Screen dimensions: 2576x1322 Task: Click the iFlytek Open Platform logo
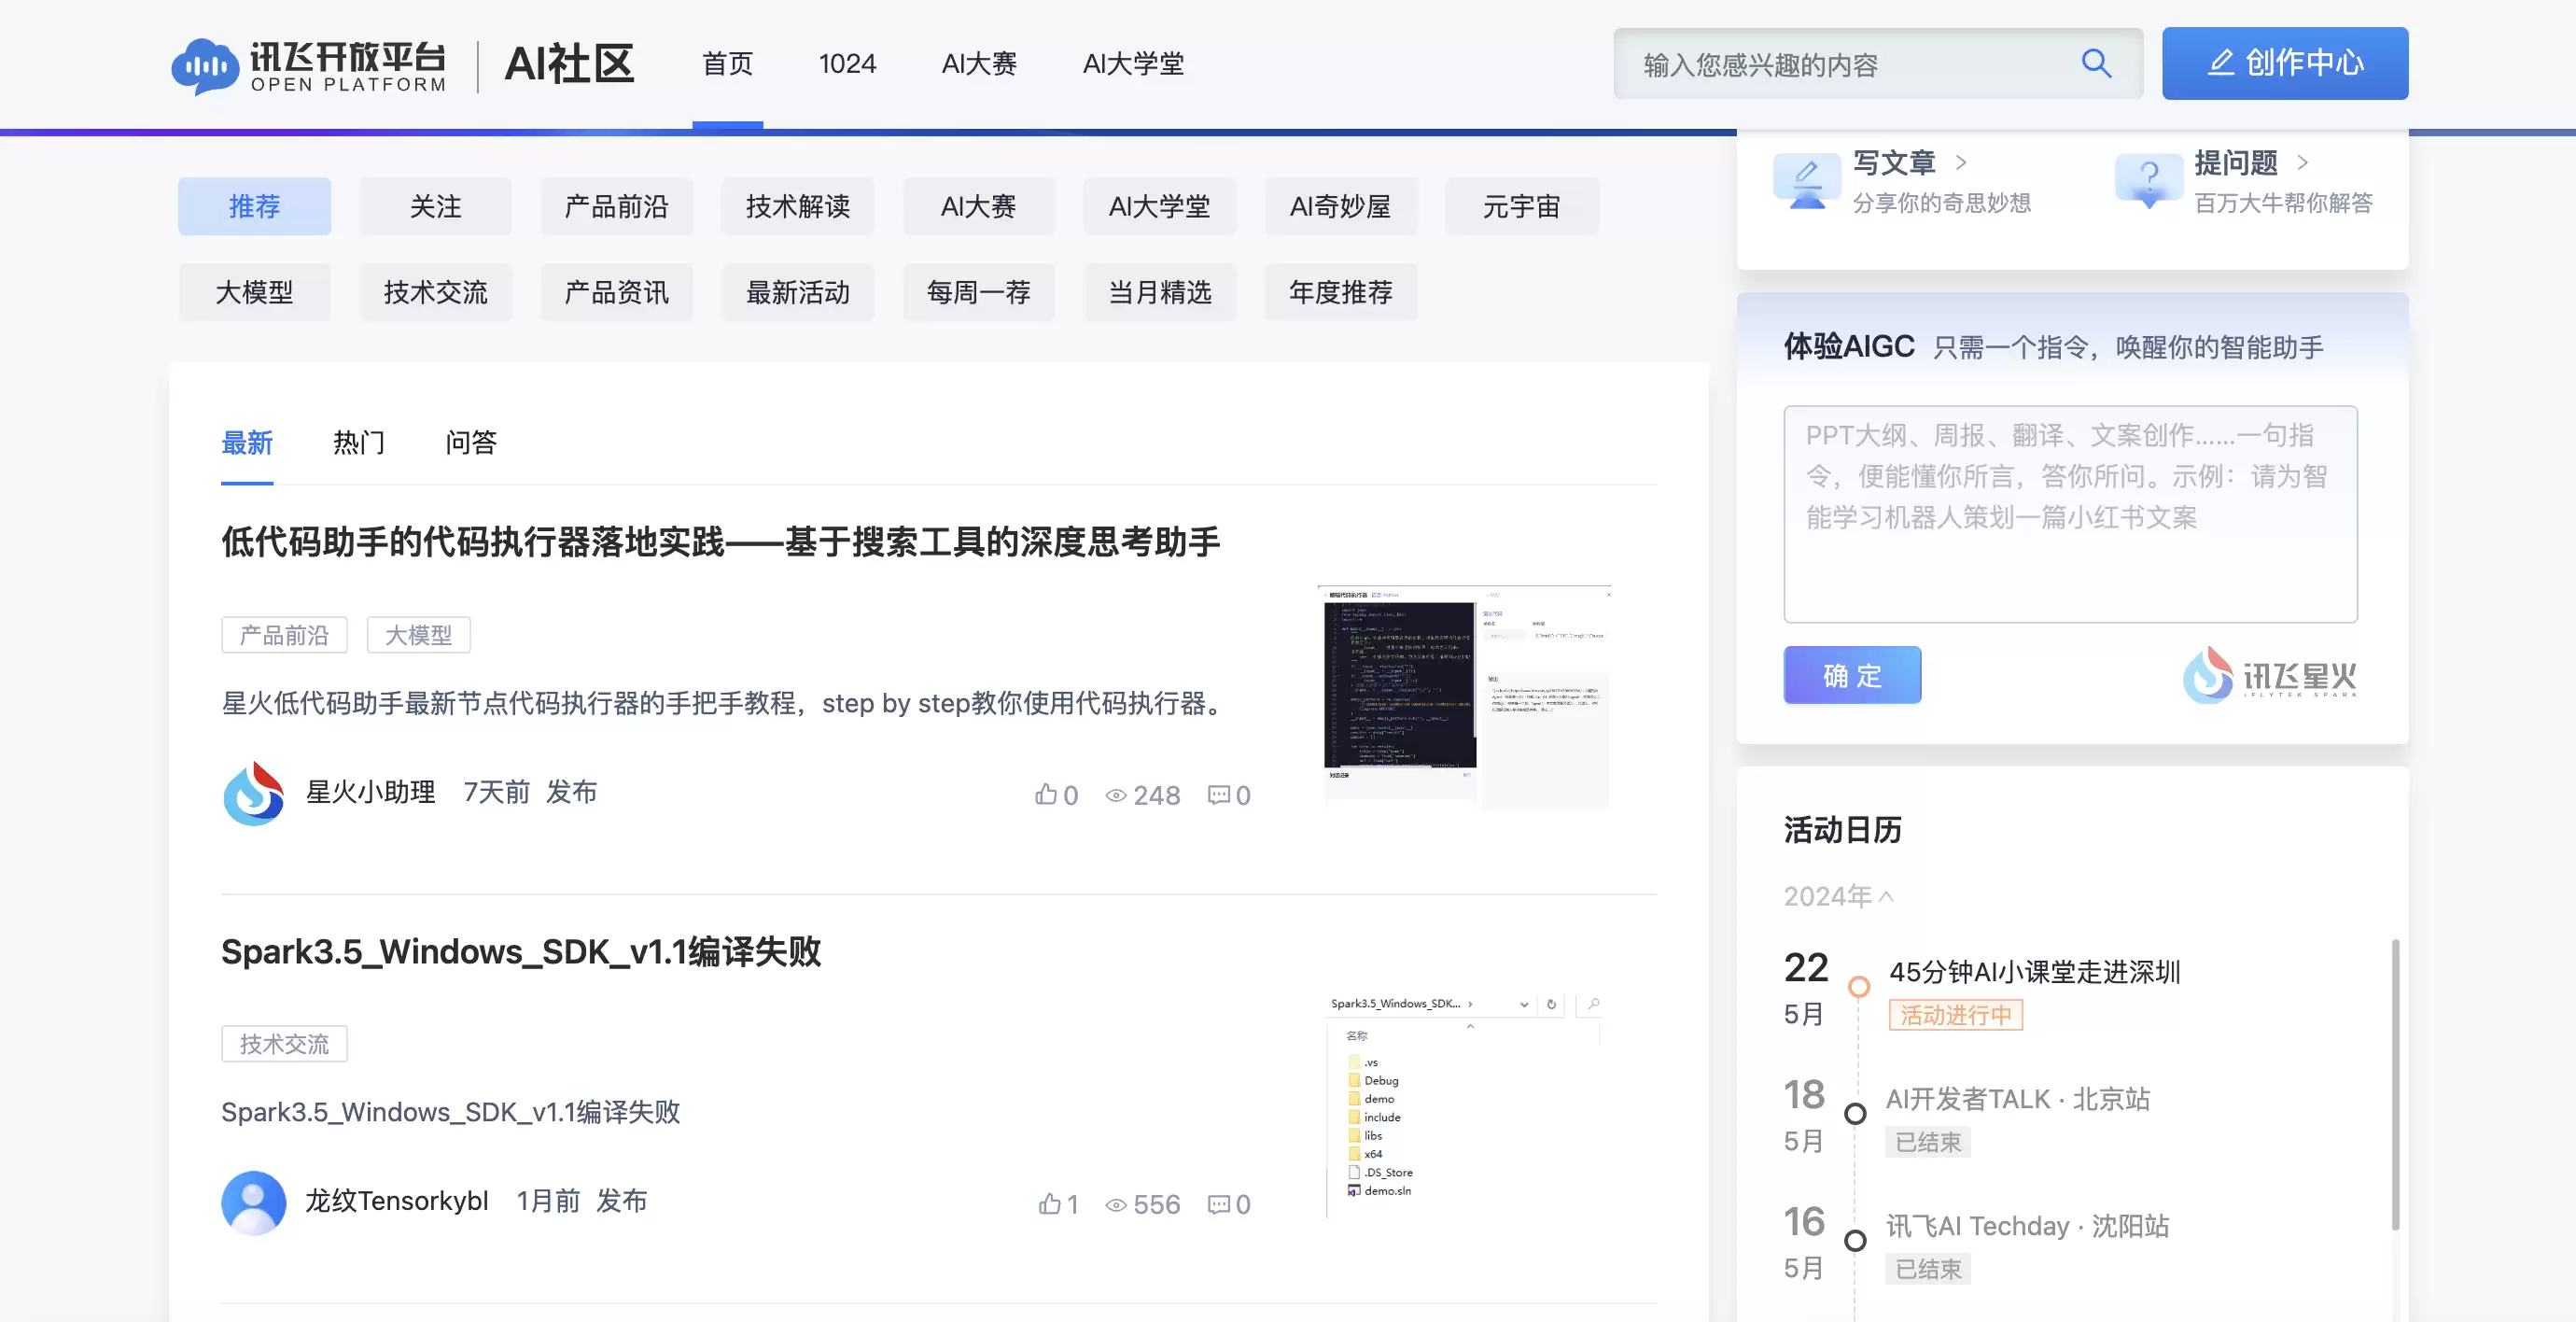coord(309,66)
